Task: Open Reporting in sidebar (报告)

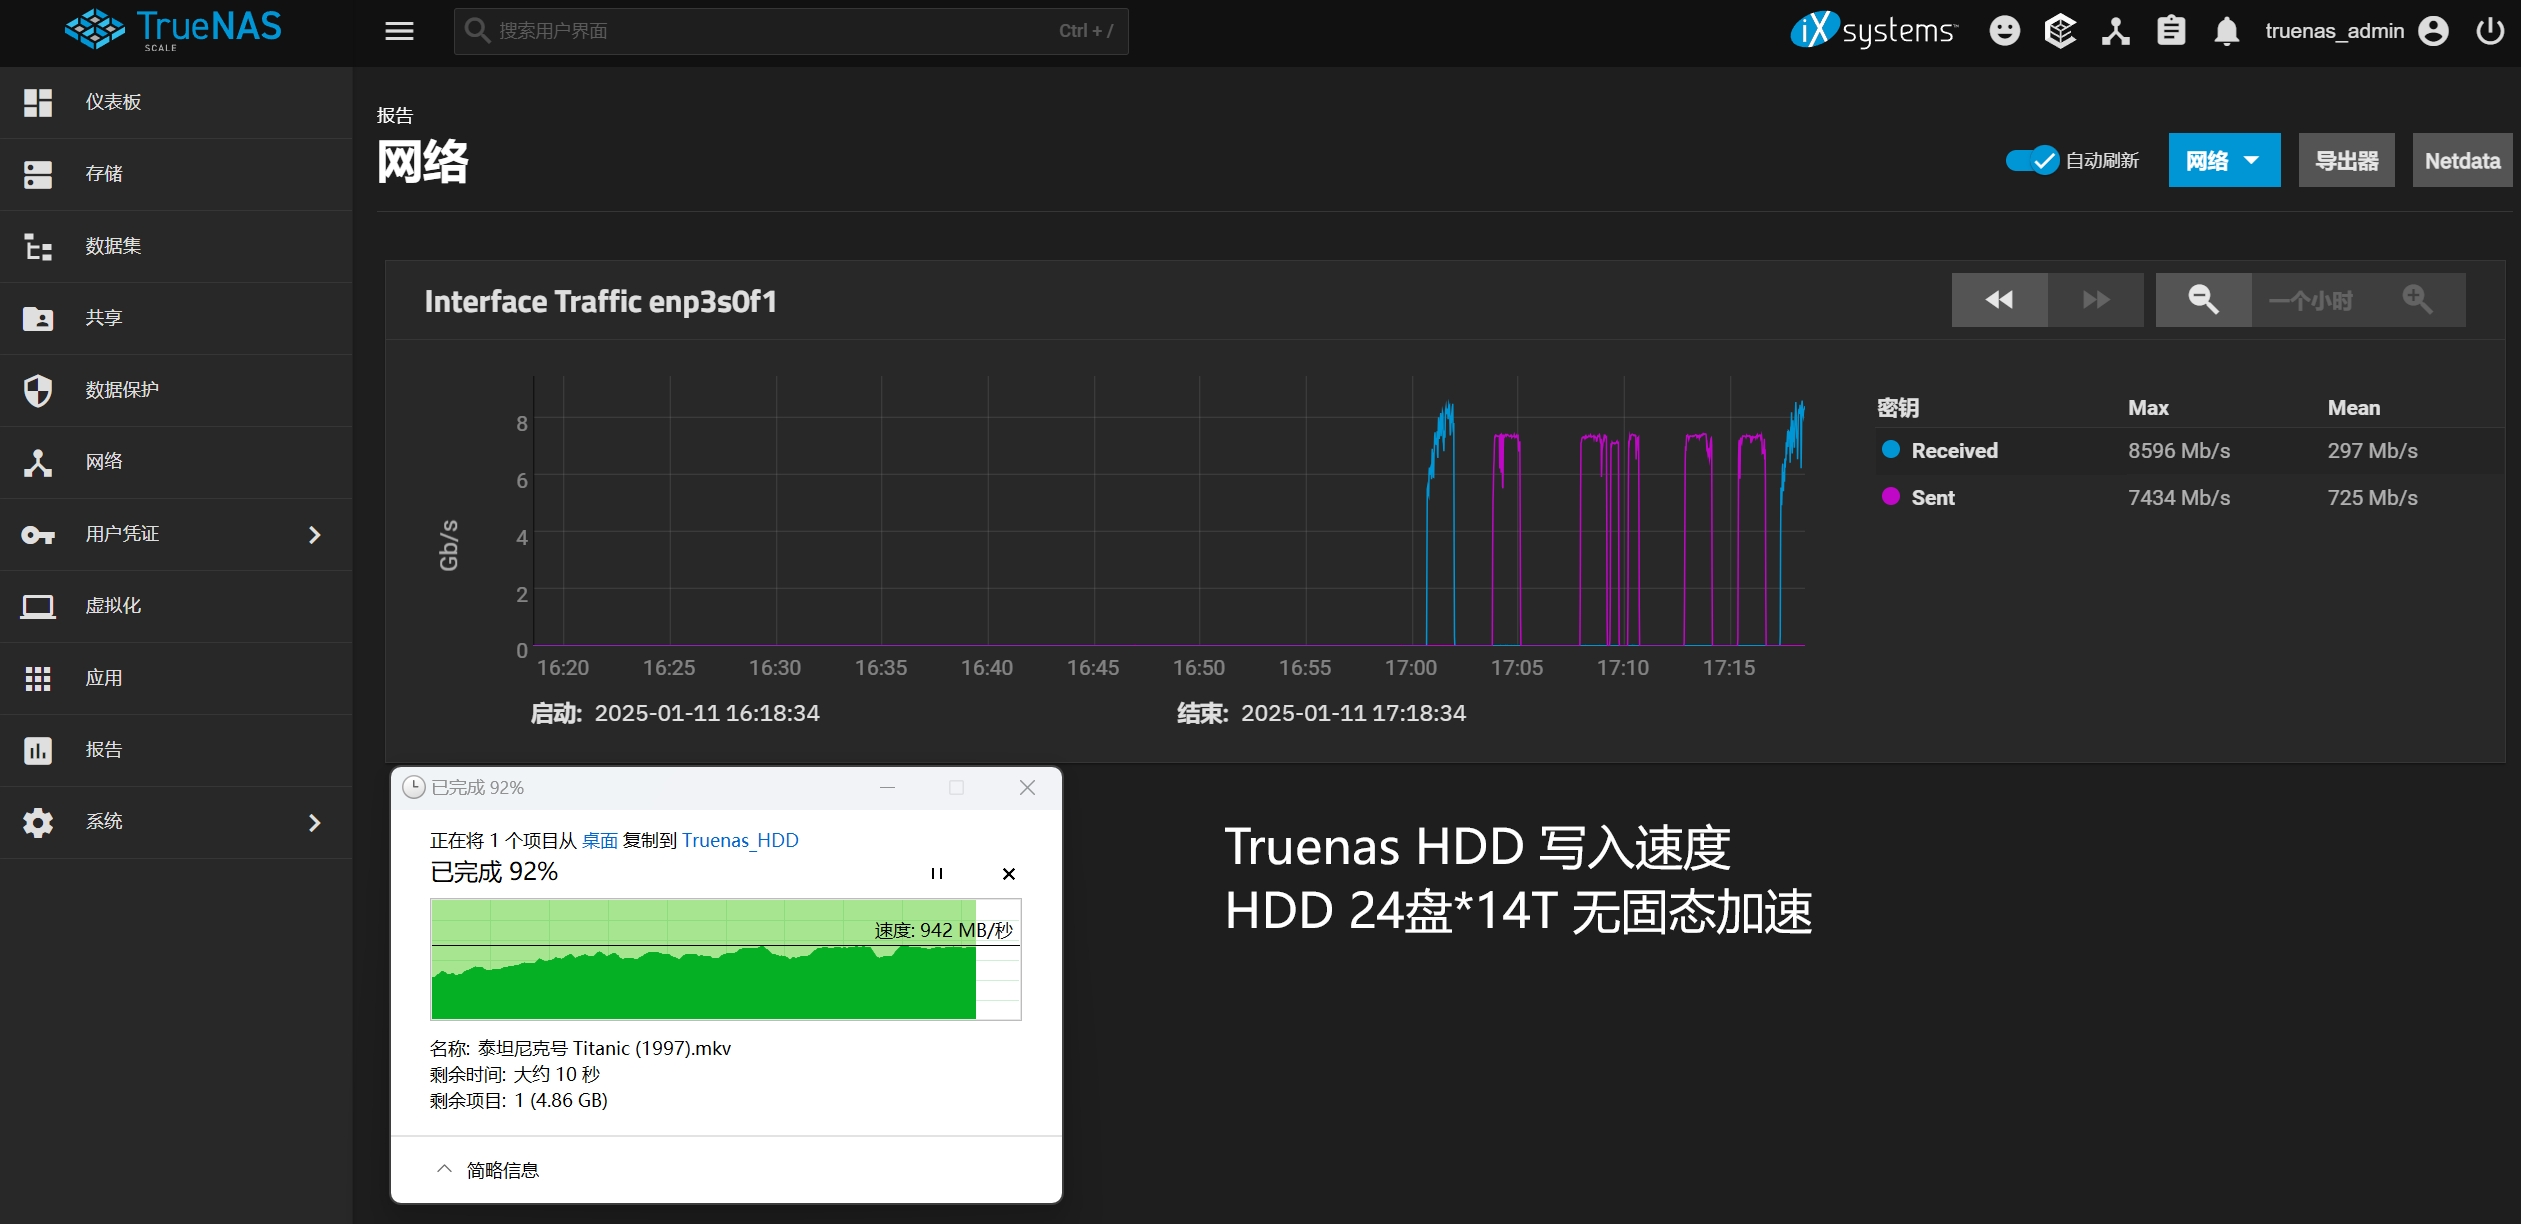Action: tap(176, 750)
